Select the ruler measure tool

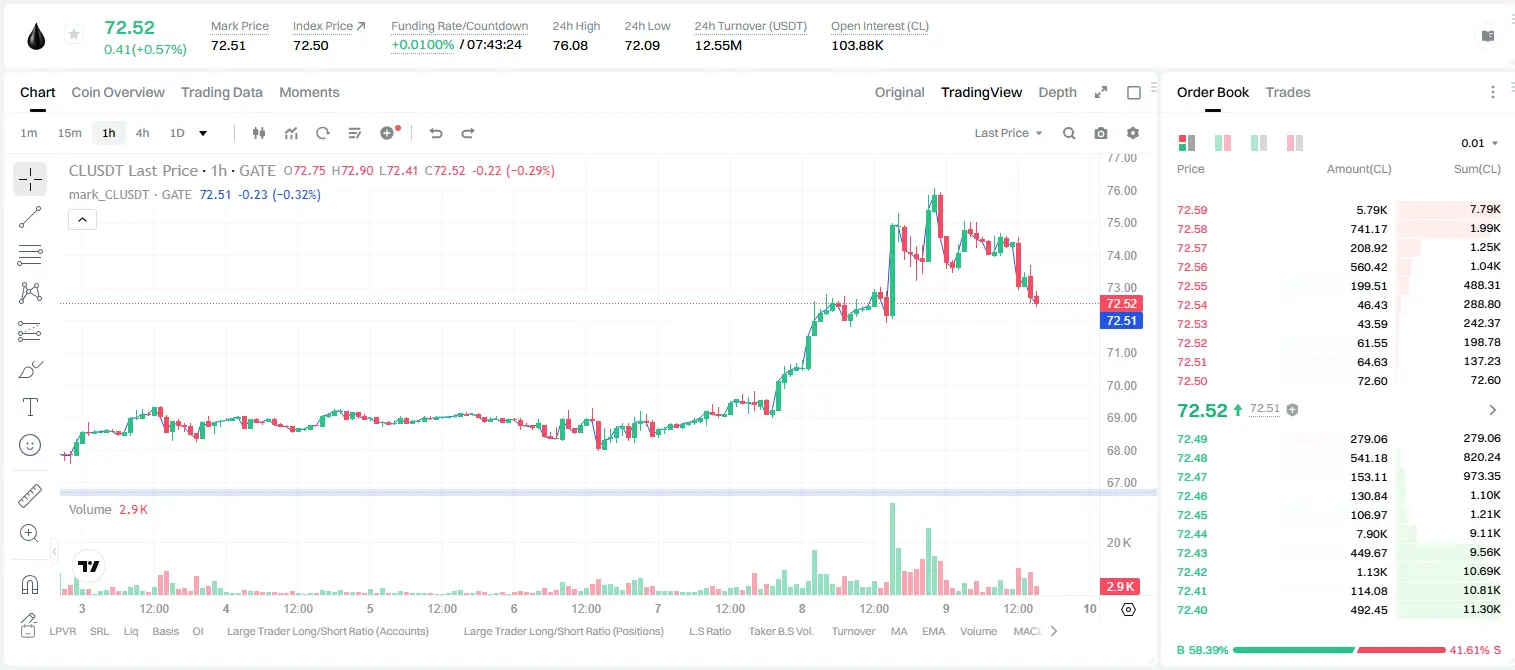[x=30, y=496]
